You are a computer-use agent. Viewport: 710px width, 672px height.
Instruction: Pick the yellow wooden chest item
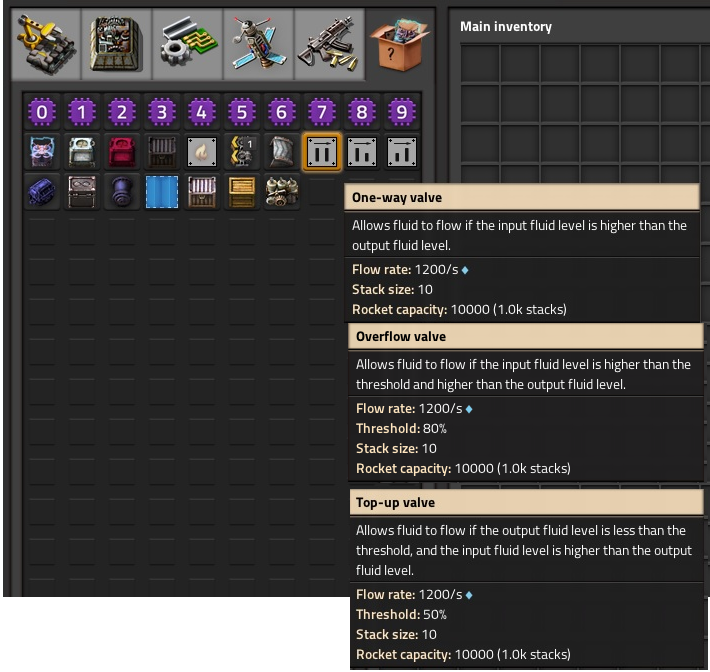pos(241,192)
